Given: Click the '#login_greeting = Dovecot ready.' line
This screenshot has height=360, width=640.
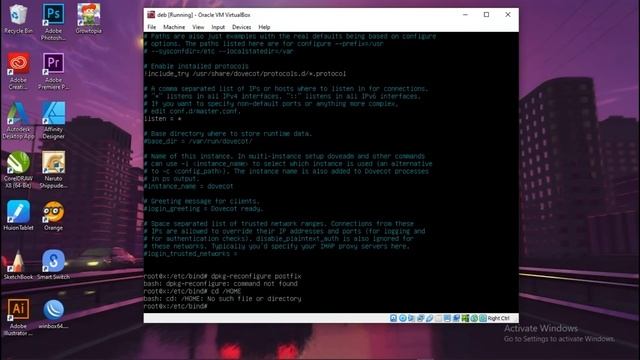Looking at the screenshot, I should (x=203, y=209).
